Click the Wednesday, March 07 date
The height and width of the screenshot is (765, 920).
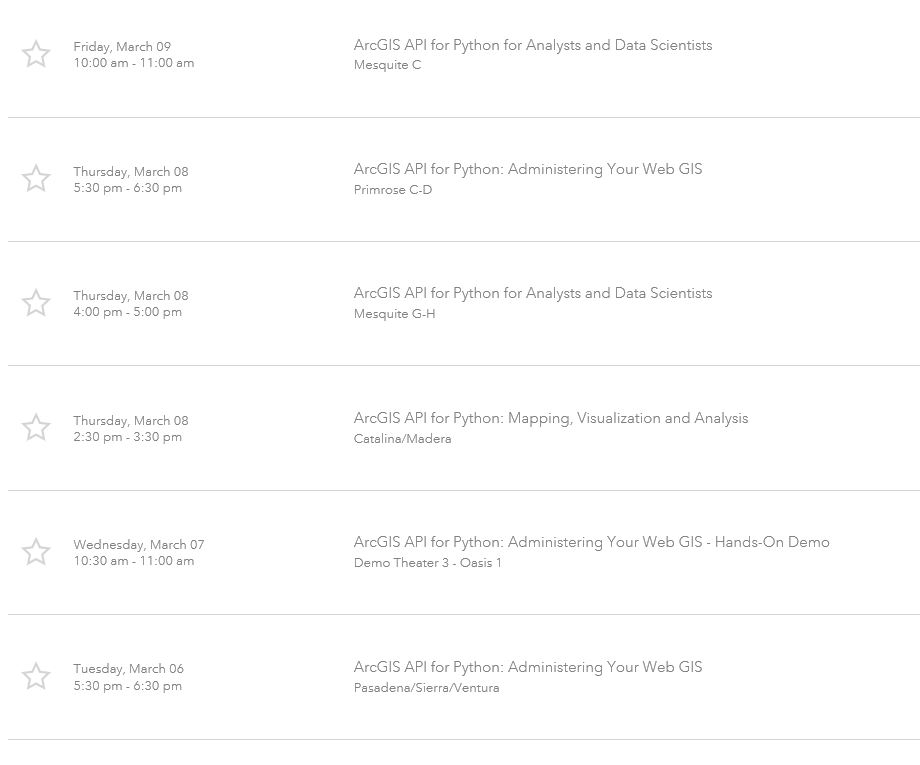[x=139, y=545]
